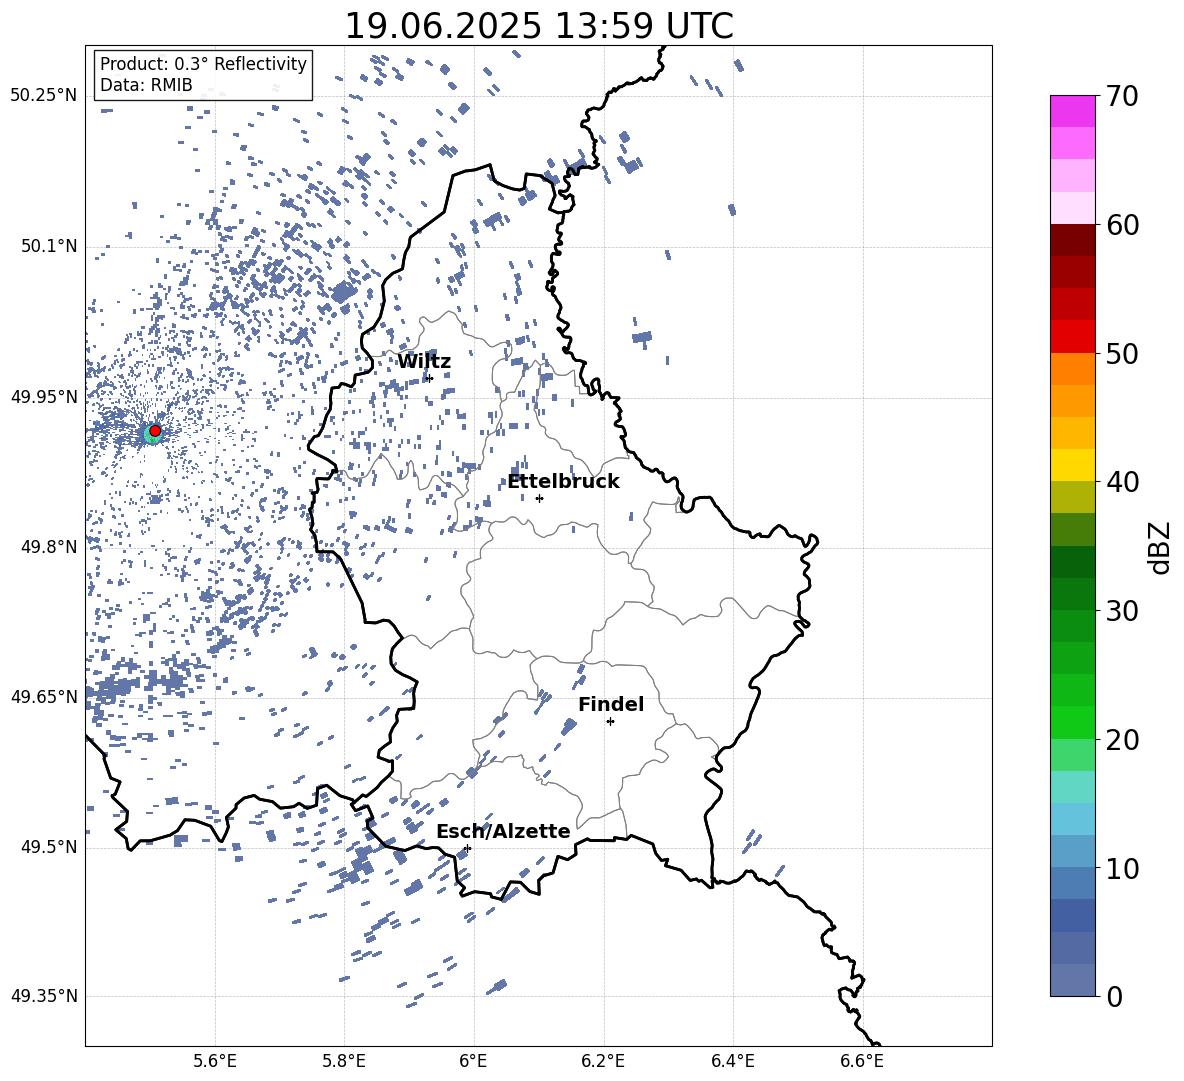Click the Findel station label
The image size is (1184, 1081).
611,704
